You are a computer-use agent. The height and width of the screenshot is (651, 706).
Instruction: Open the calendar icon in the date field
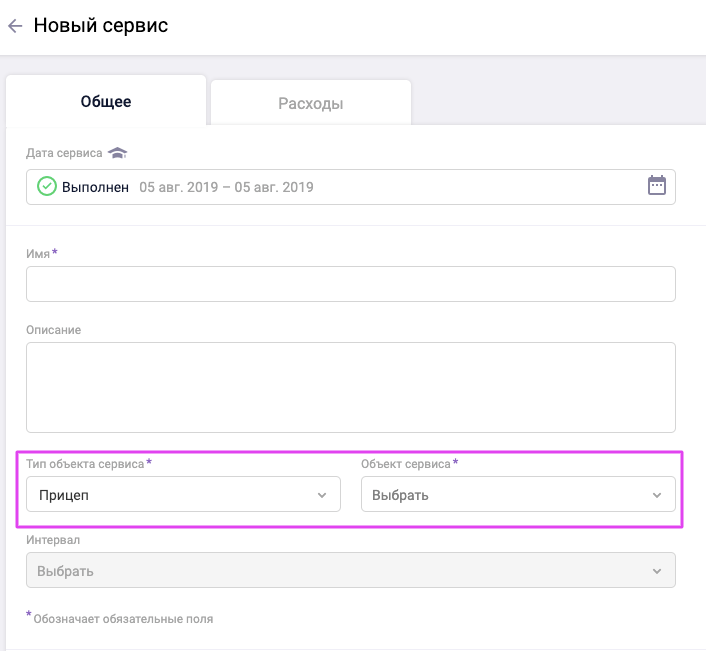point(657,186)
